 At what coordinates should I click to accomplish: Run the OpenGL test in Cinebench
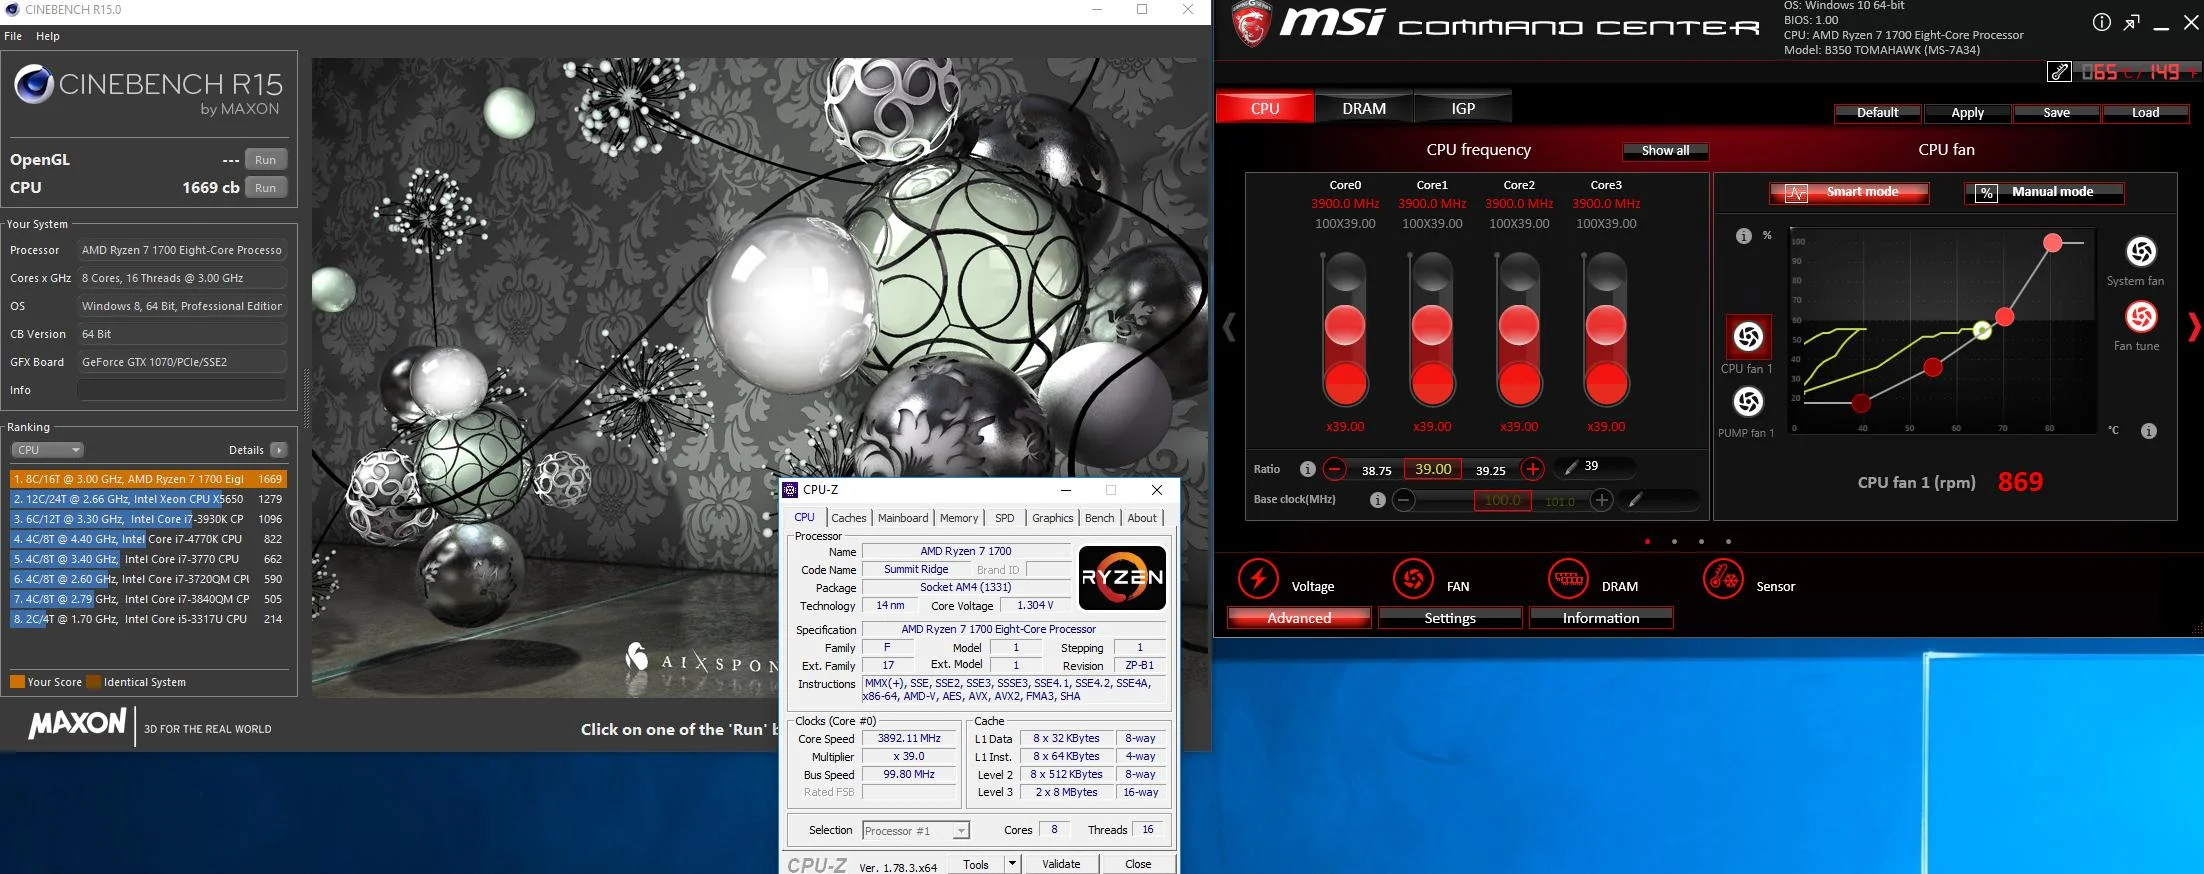265,160
